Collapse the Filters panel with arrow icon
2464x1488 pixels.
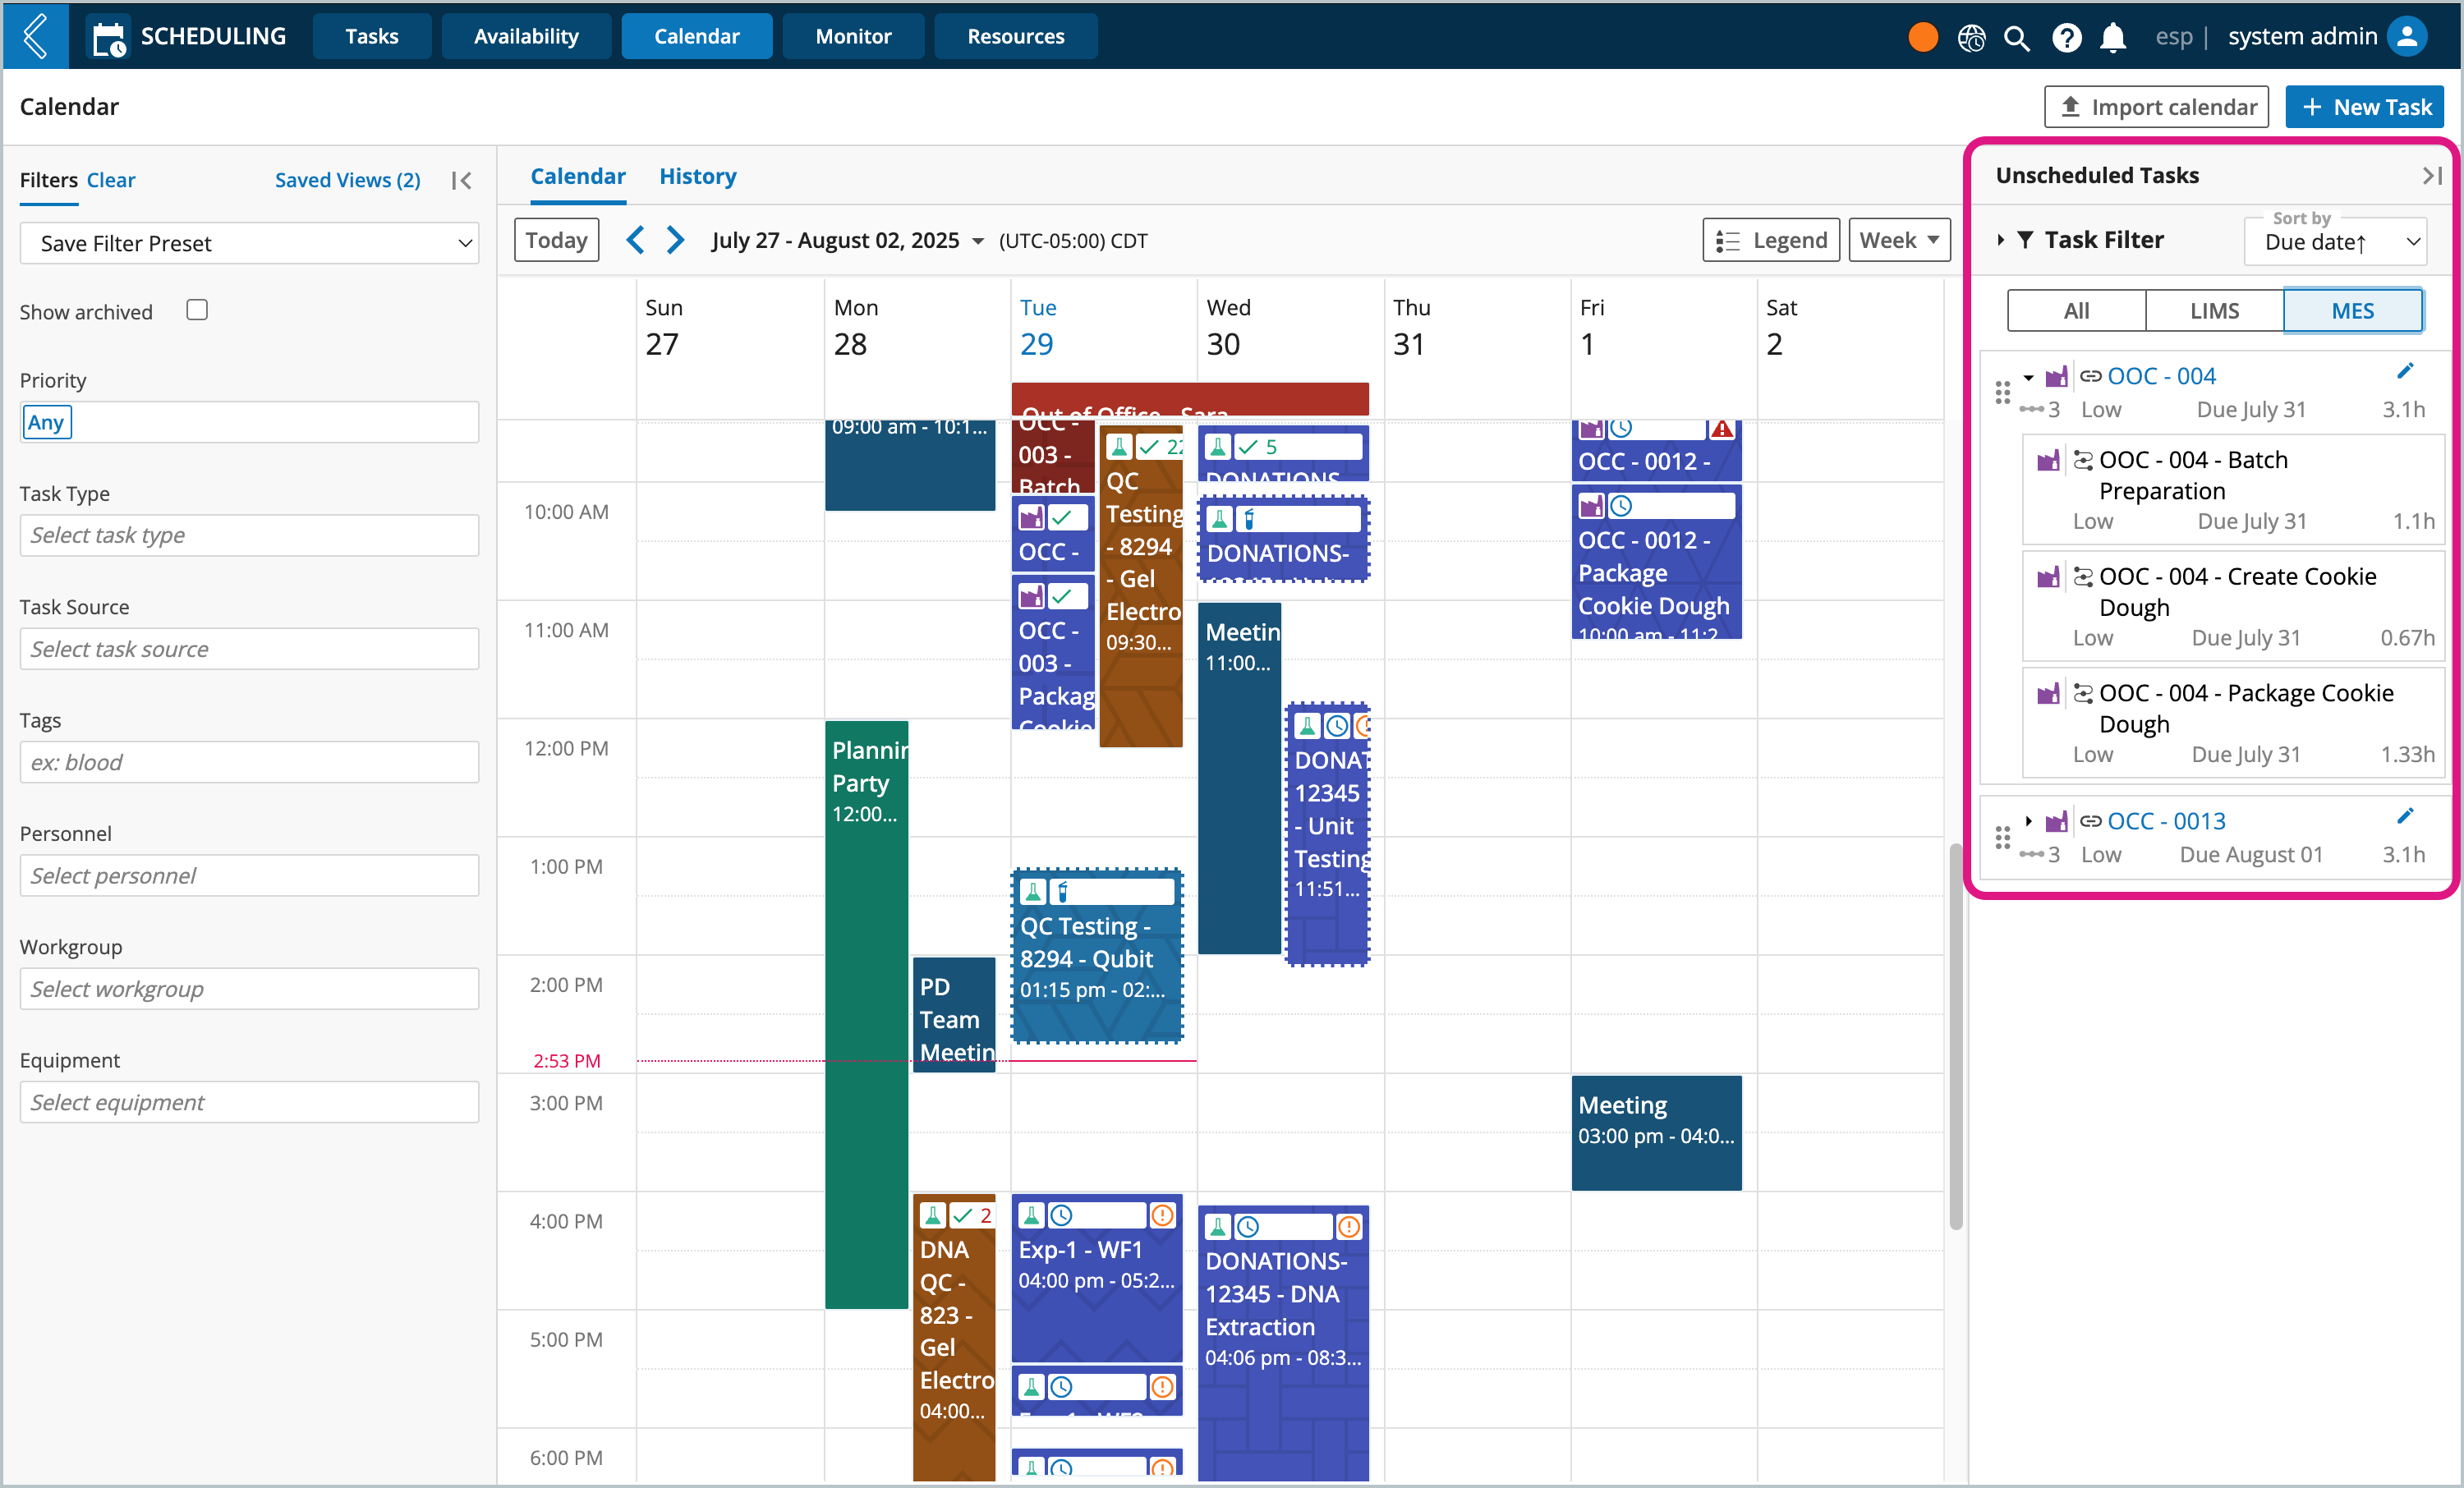(x=461, y=180)
